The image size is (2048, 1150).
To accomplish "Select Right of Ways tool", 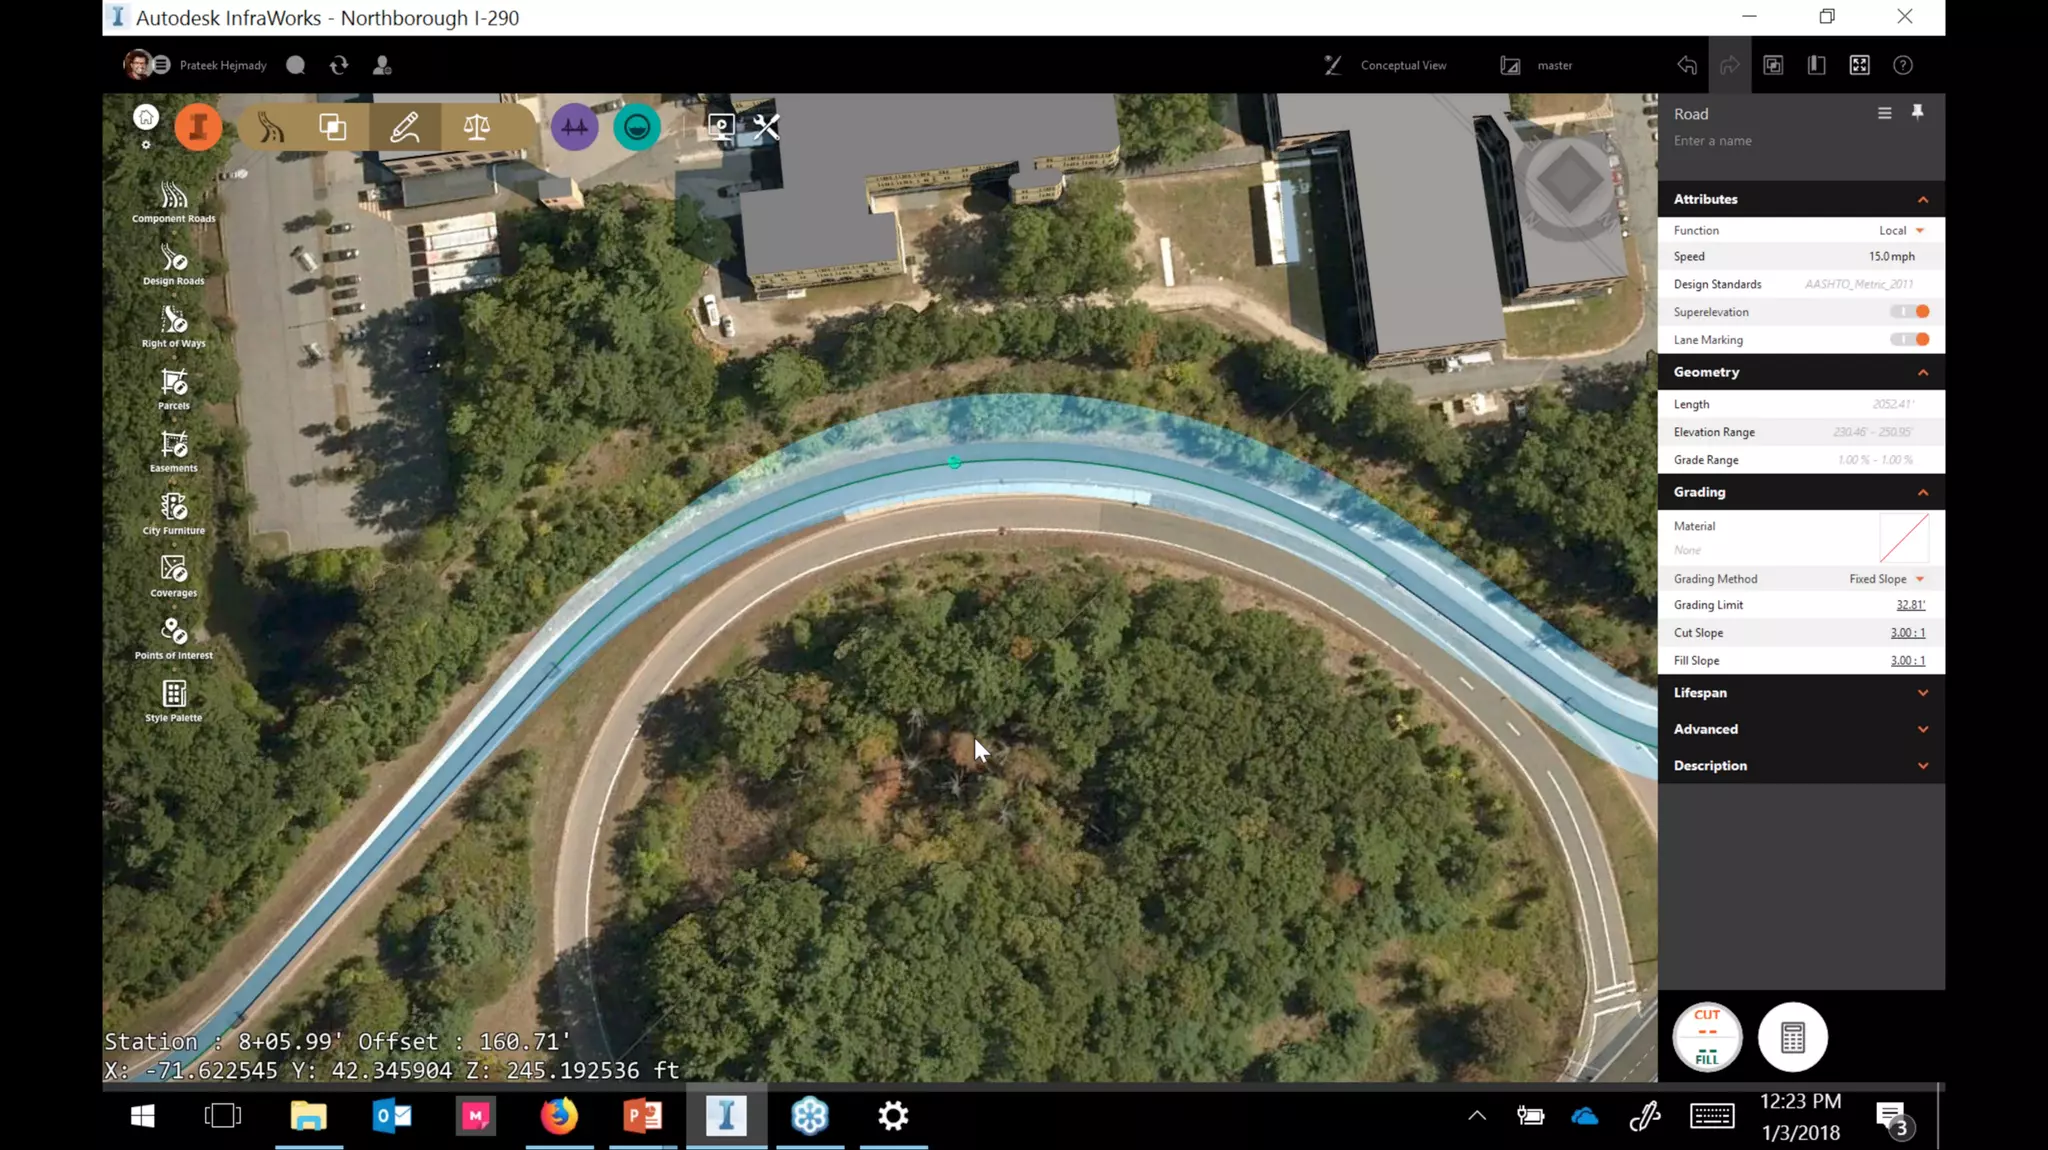I will tap(174, 328).
